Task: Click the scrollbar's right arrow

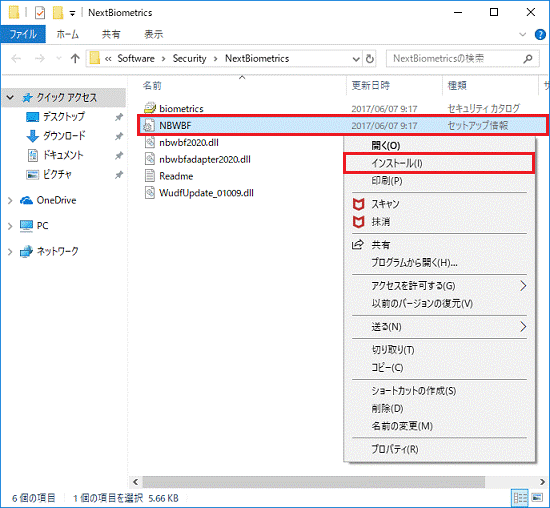Action: [542, 482]
